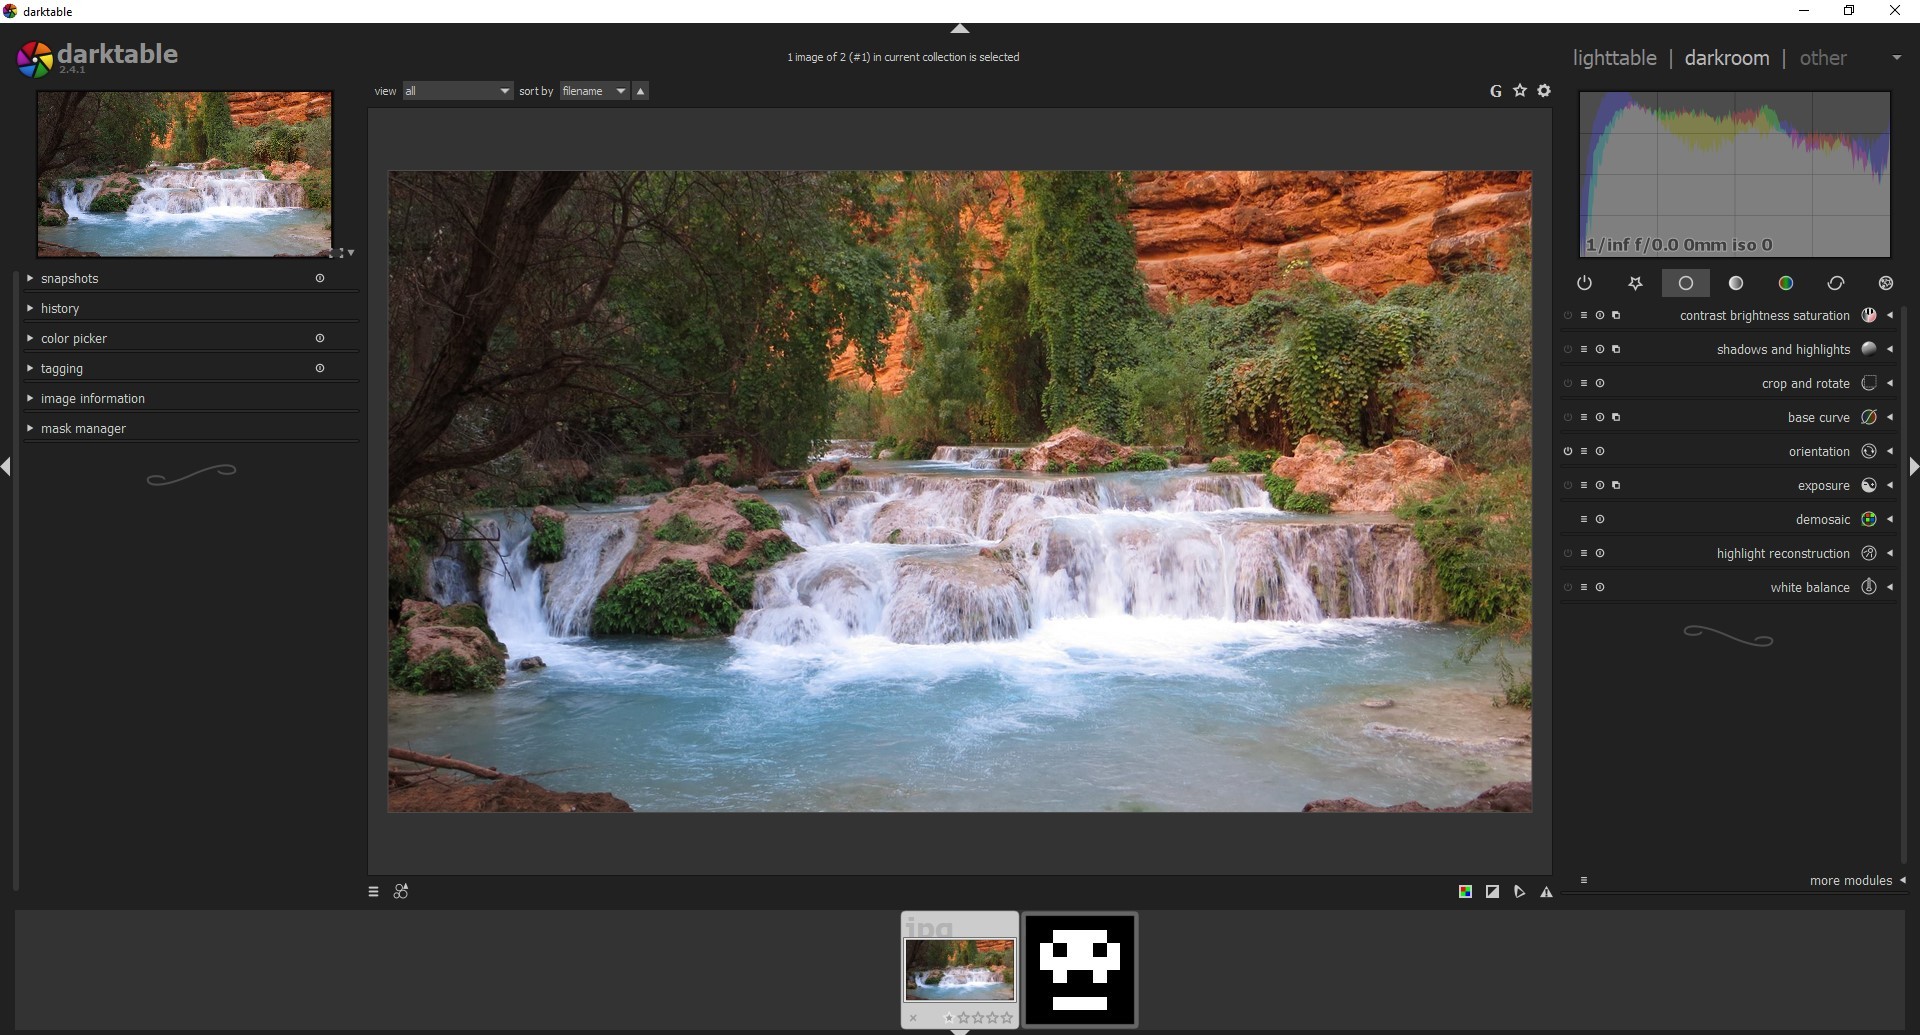Open the other views menu
The image size is (1920, 1035).
point(1822,58)
